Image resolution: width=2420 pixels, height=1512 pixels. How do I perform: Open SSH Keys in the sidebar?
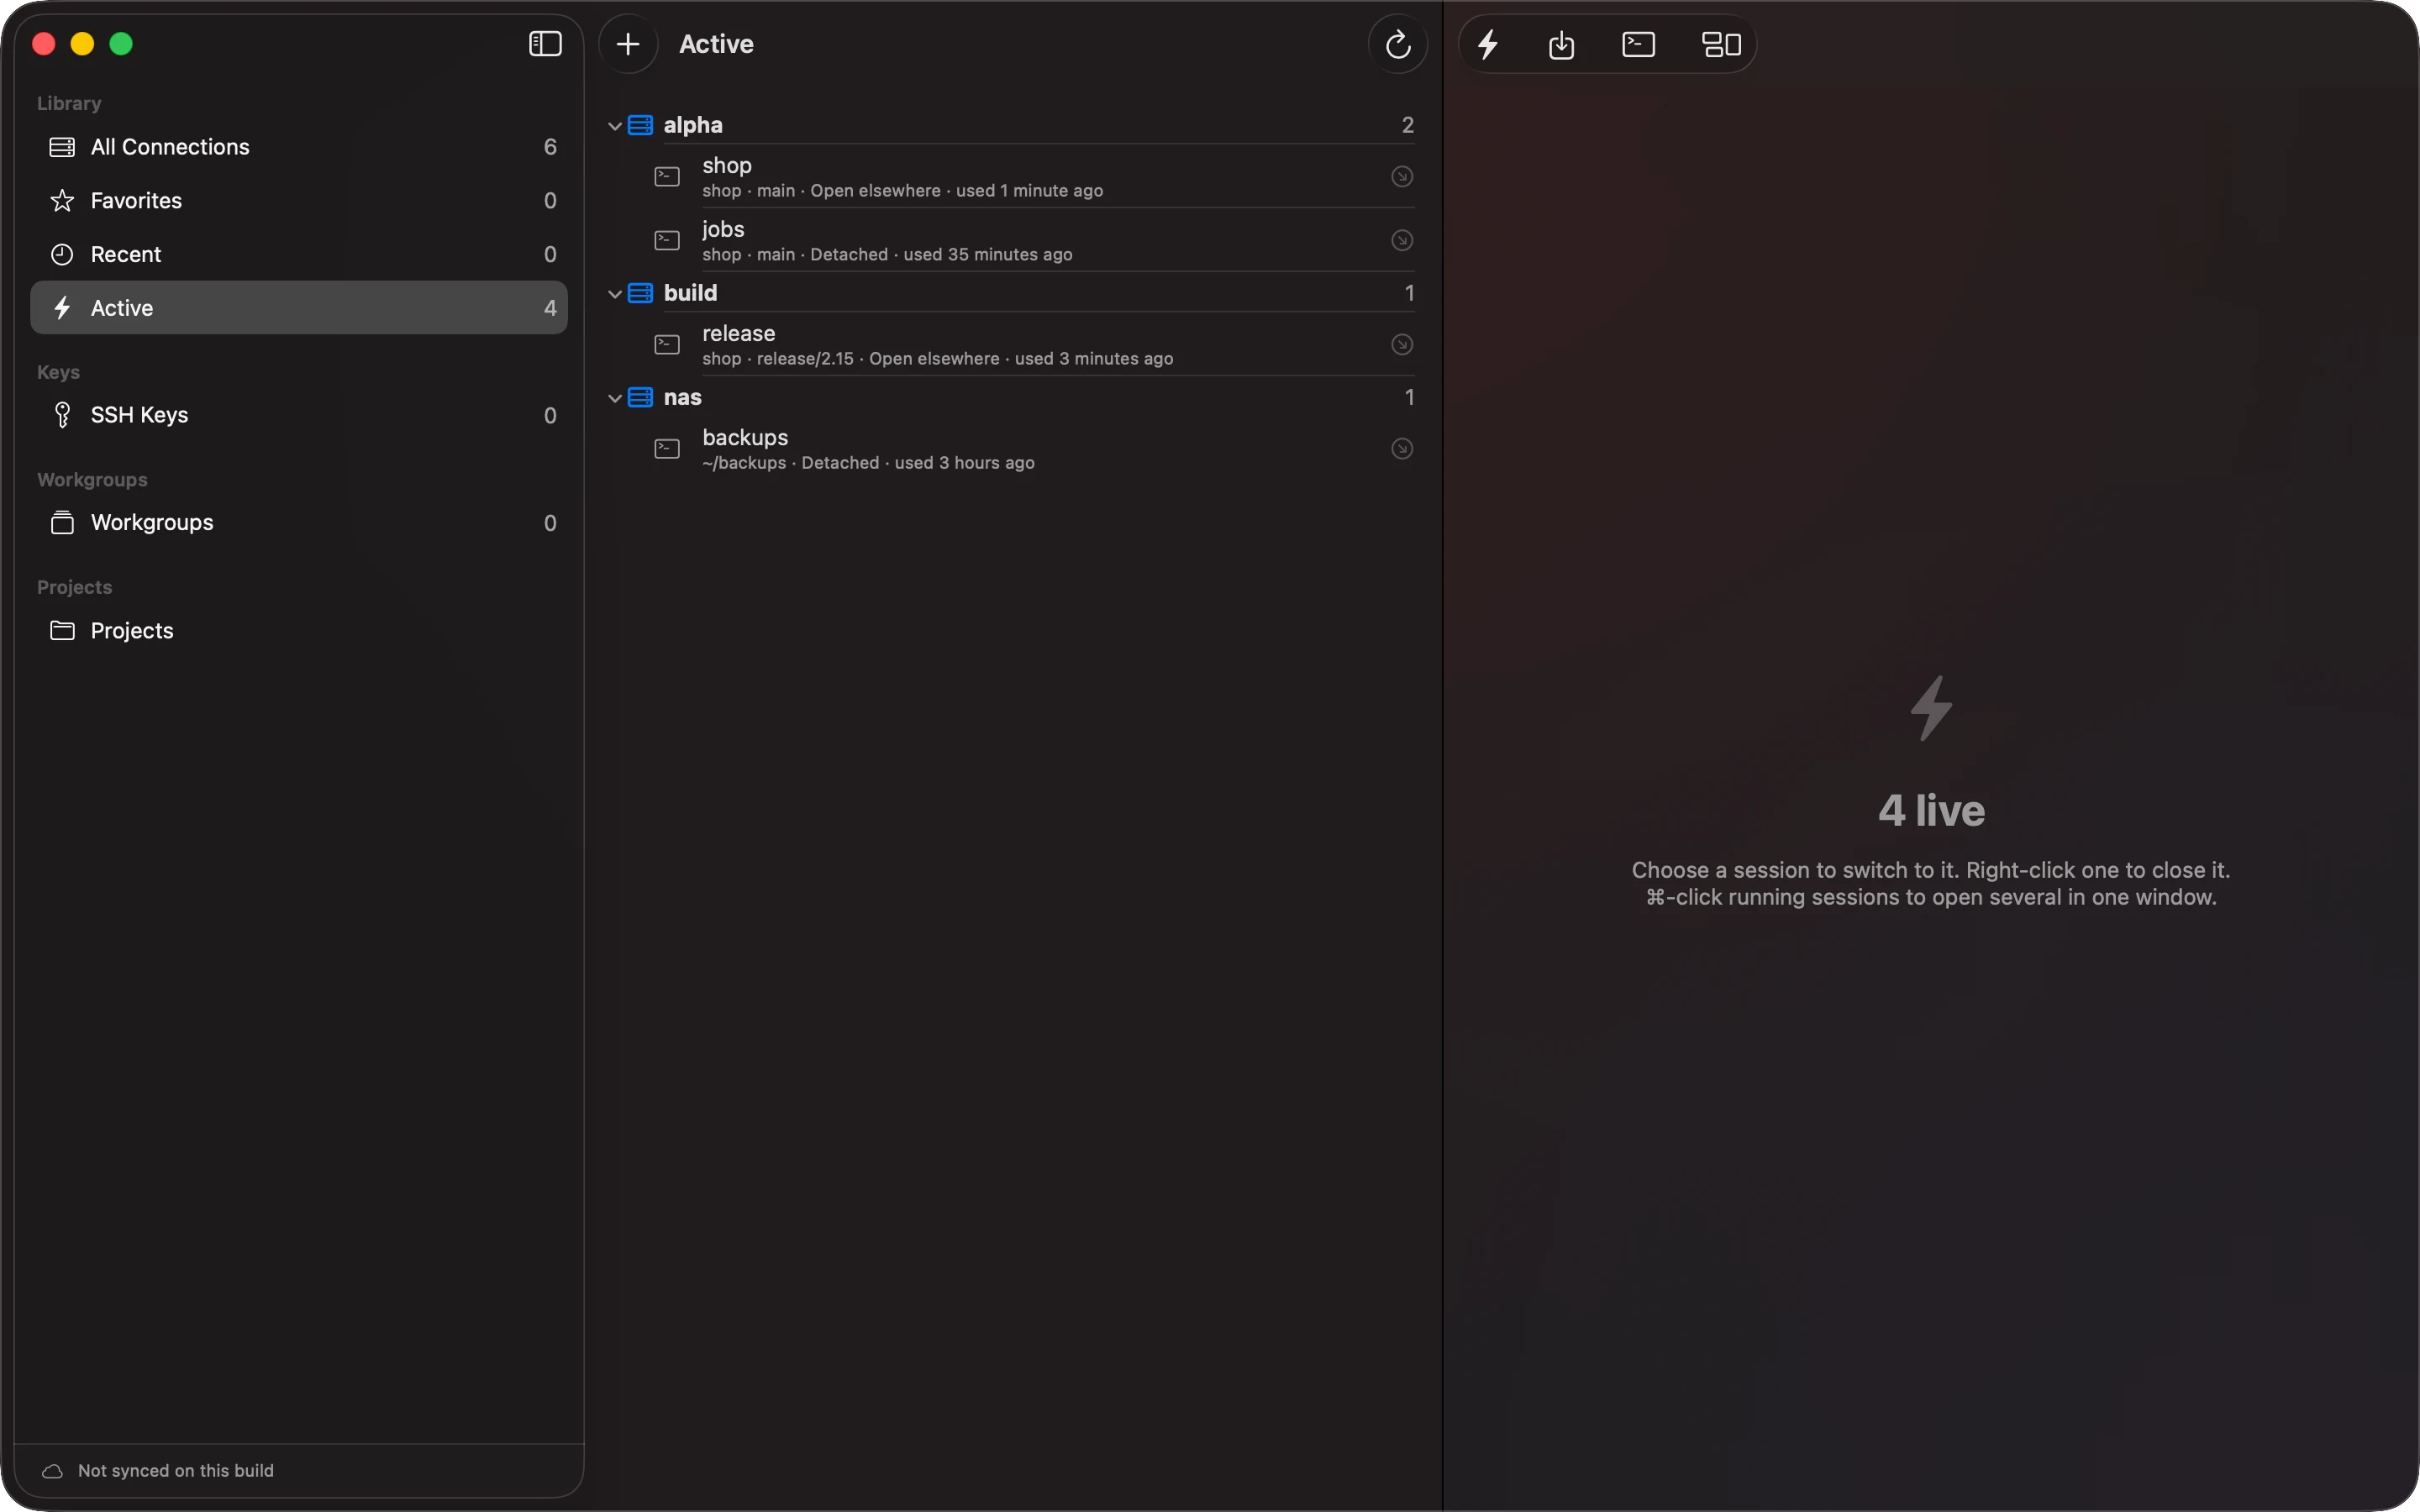[299, 415]
